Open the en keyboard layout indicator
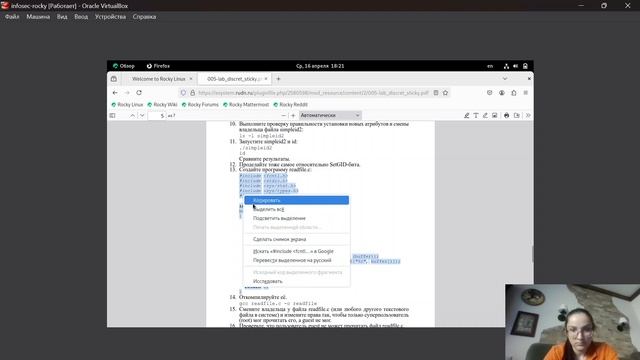The width and height of the screenshot is (640, 360). tap(490, 66)
